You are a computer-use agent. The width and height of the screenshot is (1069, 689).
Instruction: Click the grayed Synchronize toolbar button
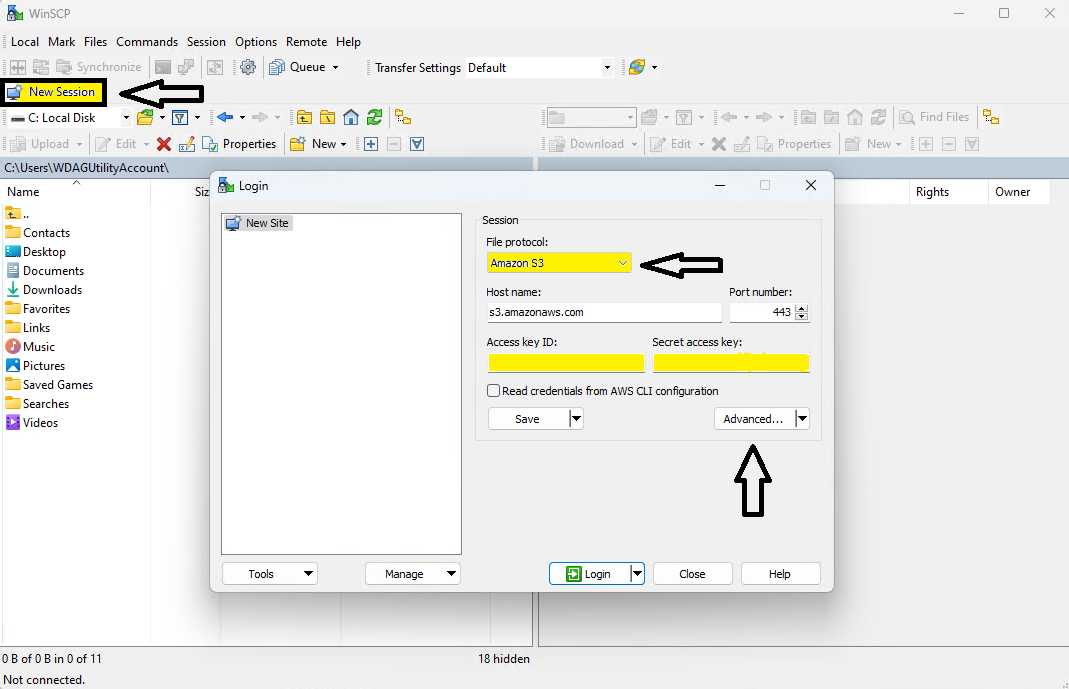click(99, 67)
